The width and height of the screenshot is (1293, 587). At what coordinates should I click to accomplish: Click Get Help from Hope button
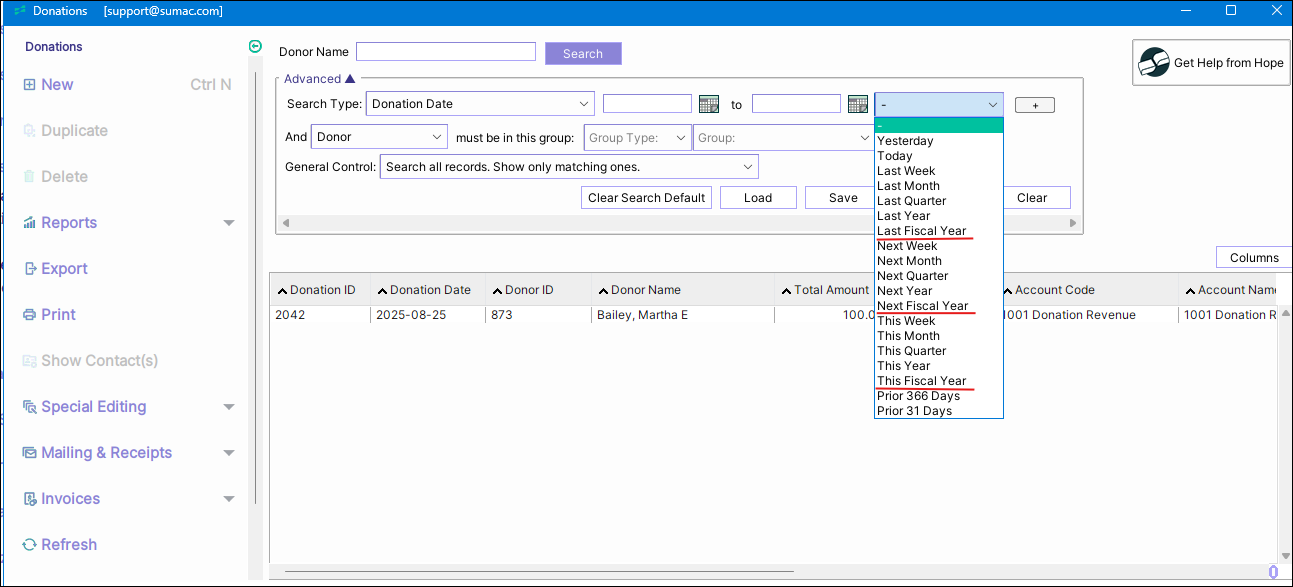click(x=1211, y=63)
